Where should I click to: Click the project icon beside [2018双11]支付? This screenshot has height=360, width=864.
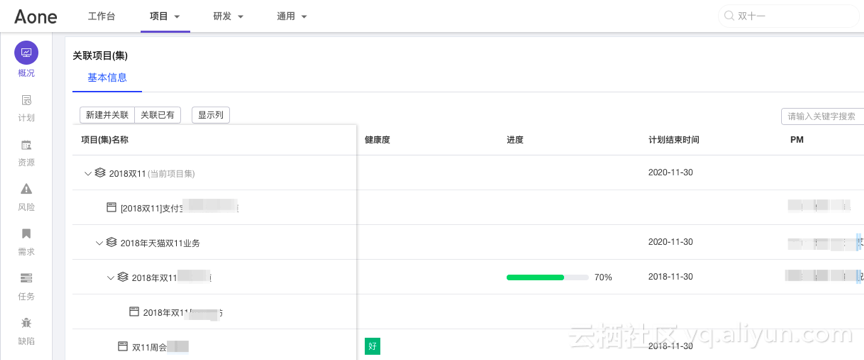click(111, 207)
